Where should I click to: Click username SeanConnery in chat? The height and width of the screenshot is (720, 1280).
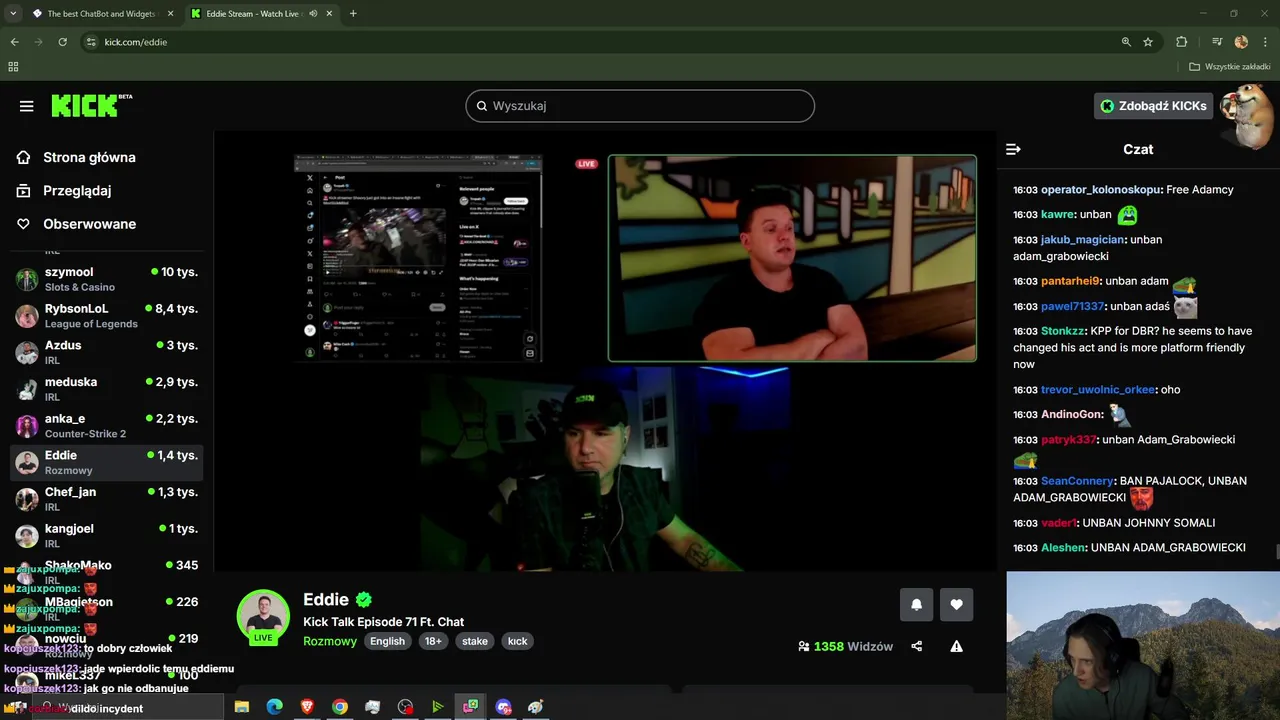1077,481
